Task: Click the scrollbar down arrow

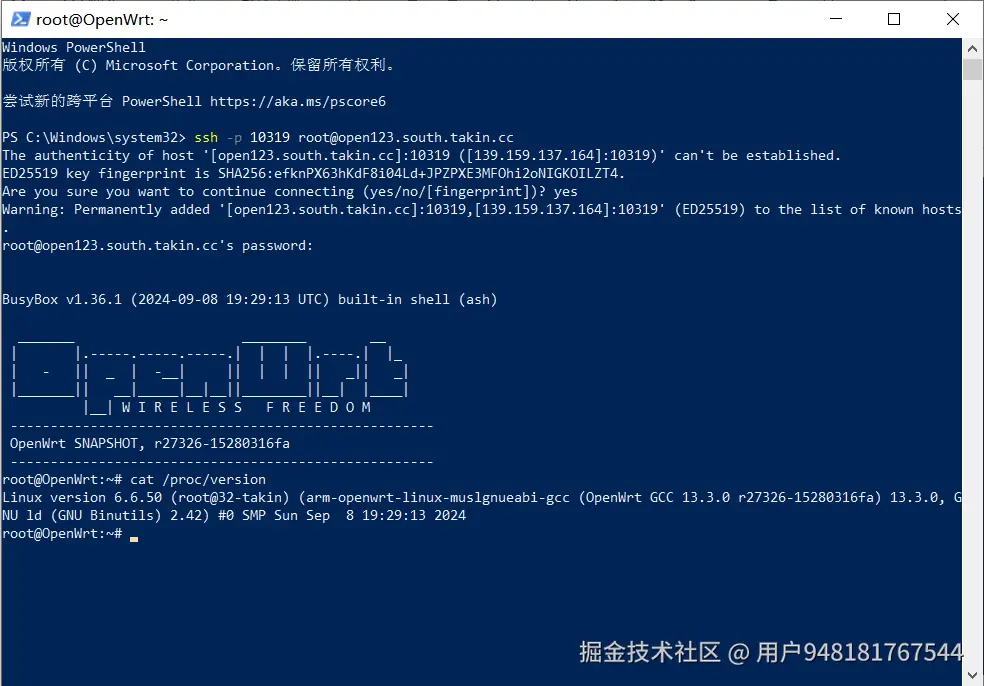Action: (972, 675)
